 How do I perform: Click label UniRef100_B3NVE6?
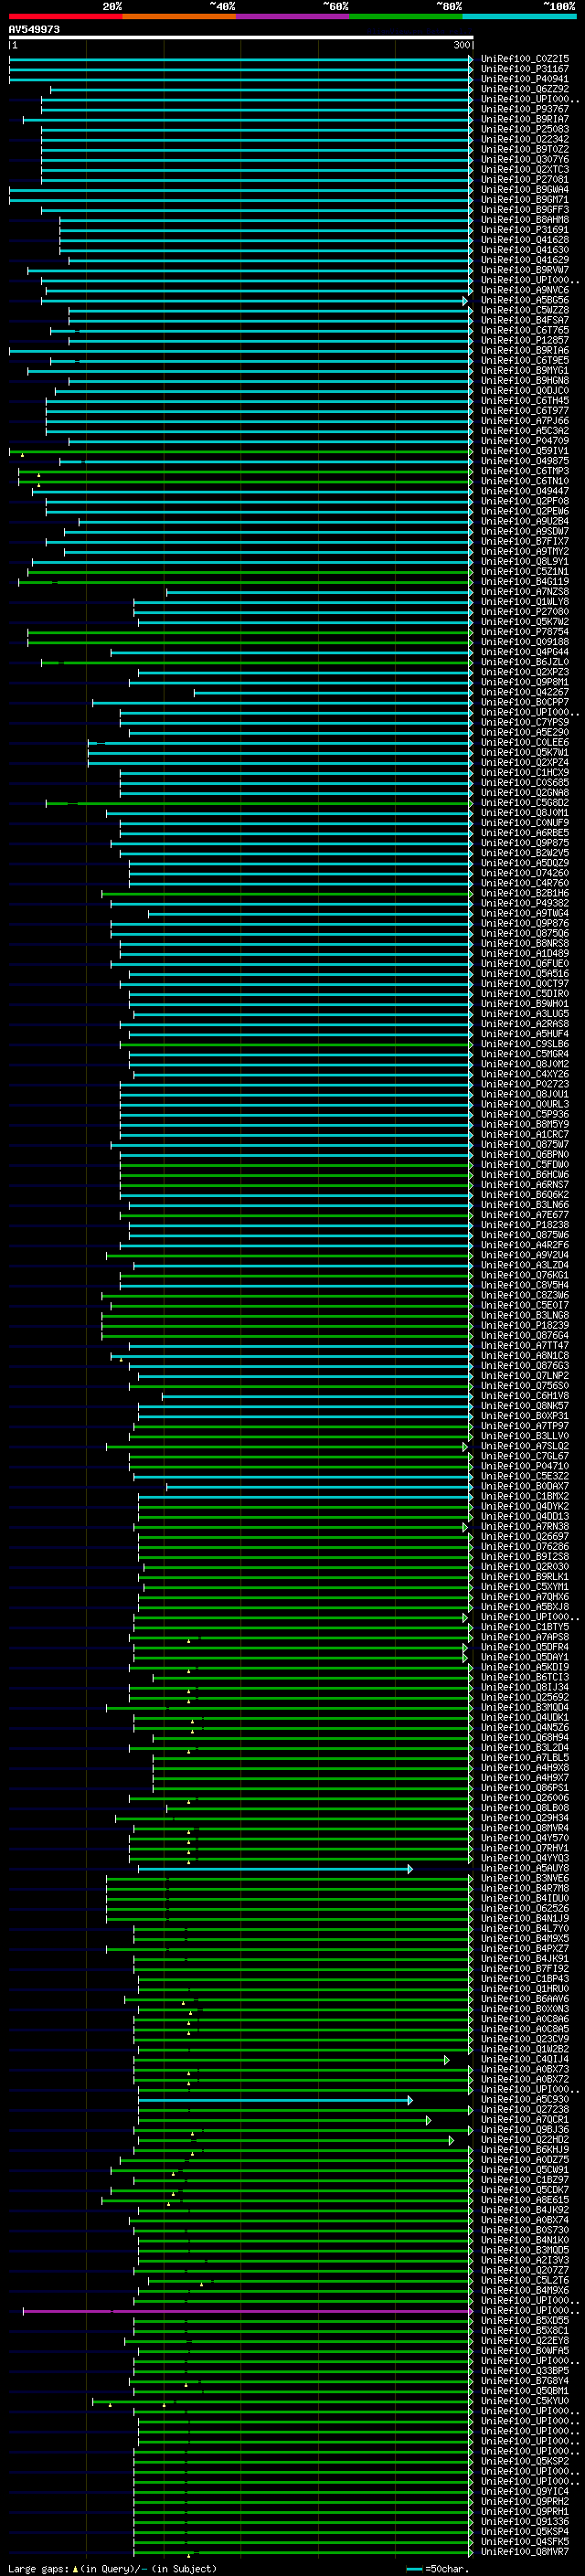coord(525,1878)
